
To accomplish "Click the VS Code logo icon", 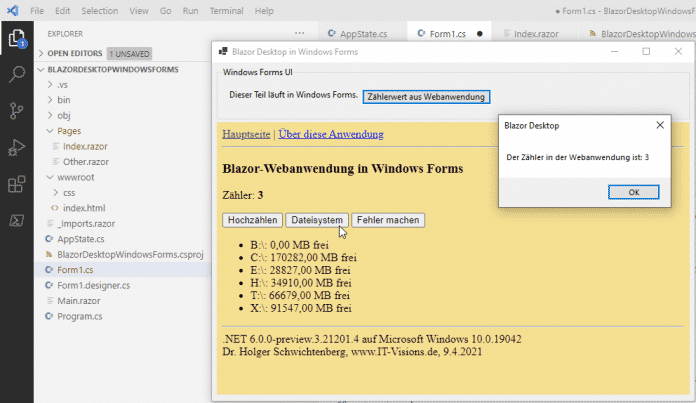I will pos(13,10).
